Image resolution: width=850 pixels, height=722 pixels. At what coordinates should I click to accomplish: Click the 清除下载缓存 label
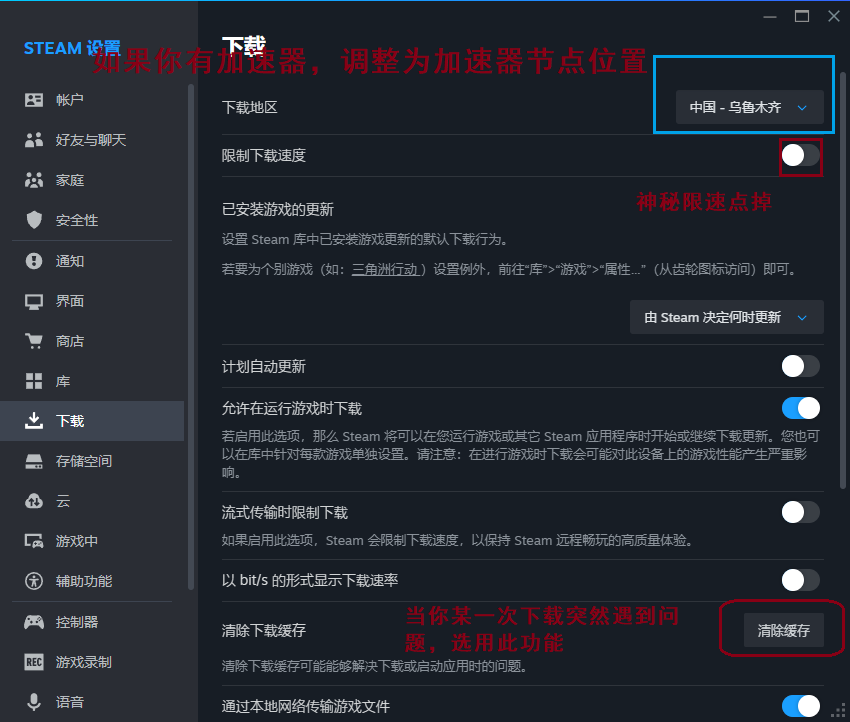coord(263,630)
